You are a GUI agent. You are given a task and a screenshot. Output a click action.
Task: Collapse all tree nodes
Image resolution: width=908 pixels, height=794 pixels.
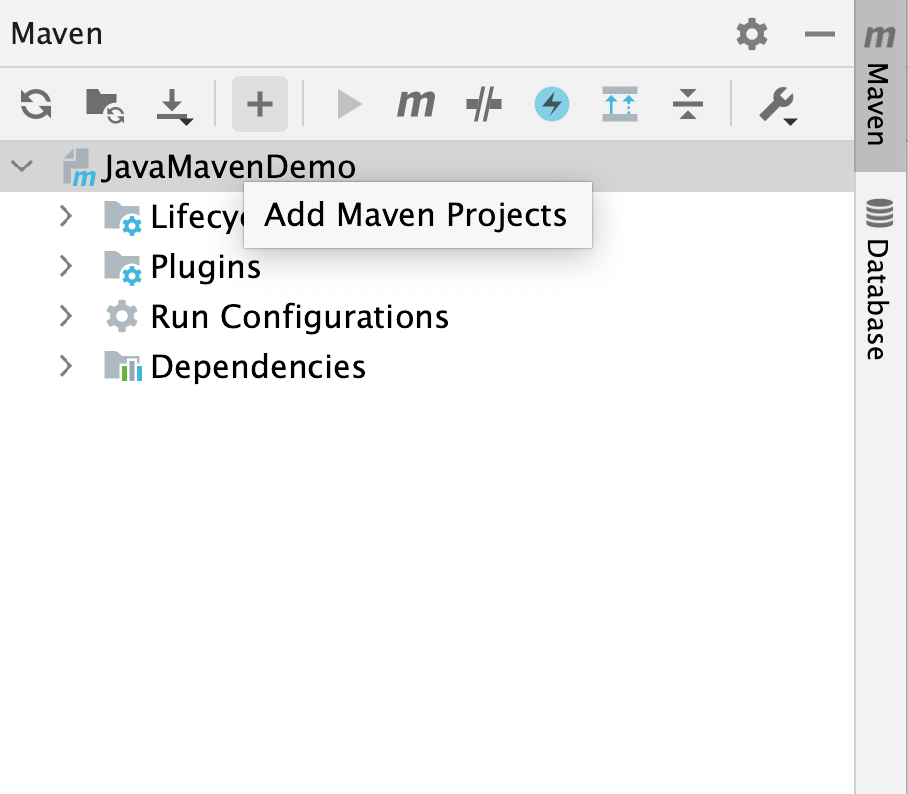[688, 103]
